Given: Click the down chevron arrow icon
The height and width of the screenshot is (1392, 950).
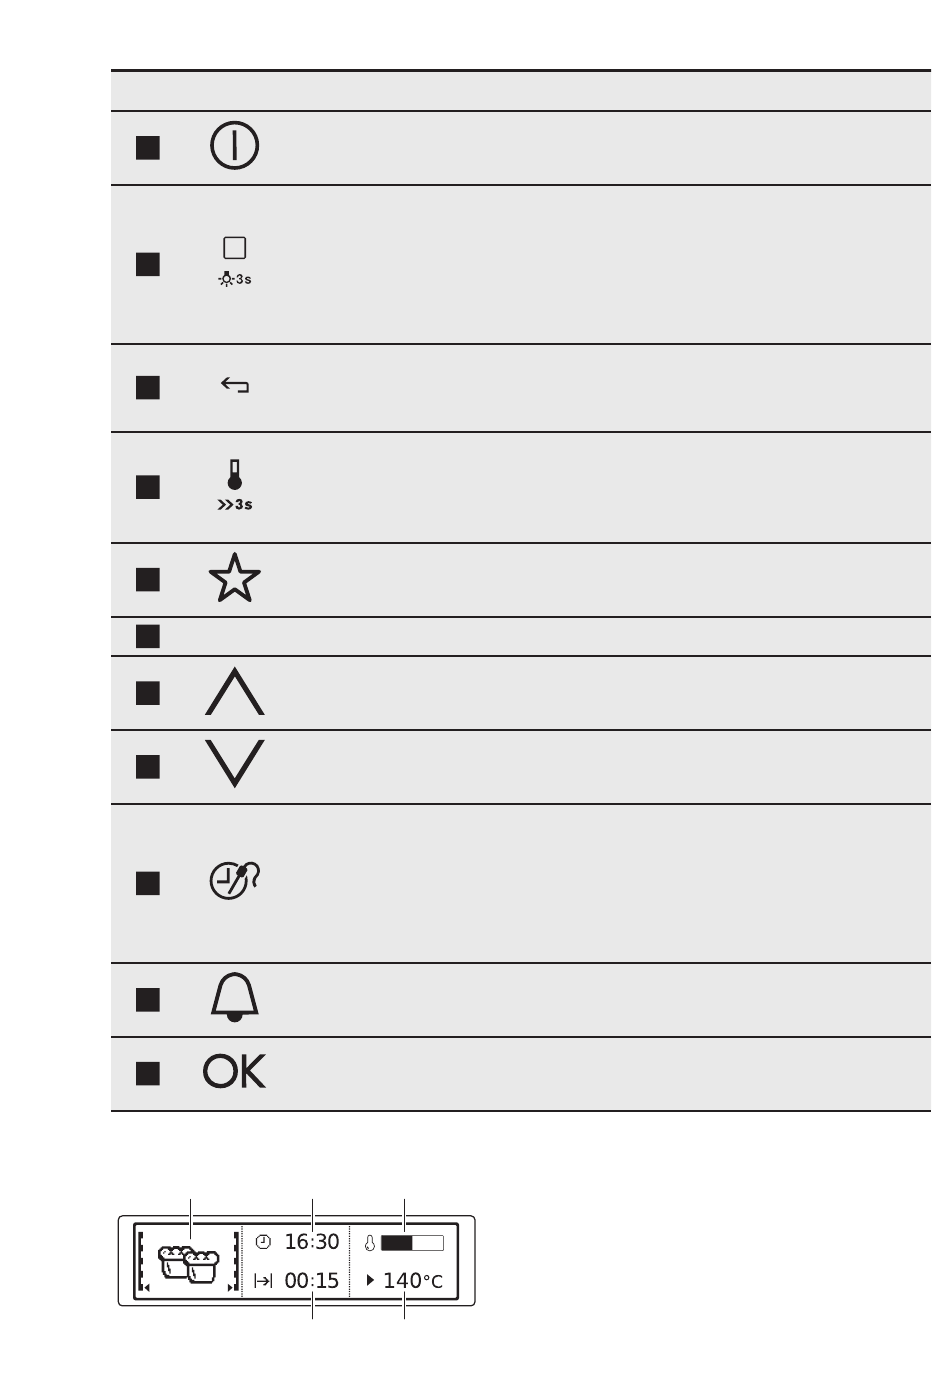Looking at the screenshot, I should pyautogui.click(x=235, y=764).
